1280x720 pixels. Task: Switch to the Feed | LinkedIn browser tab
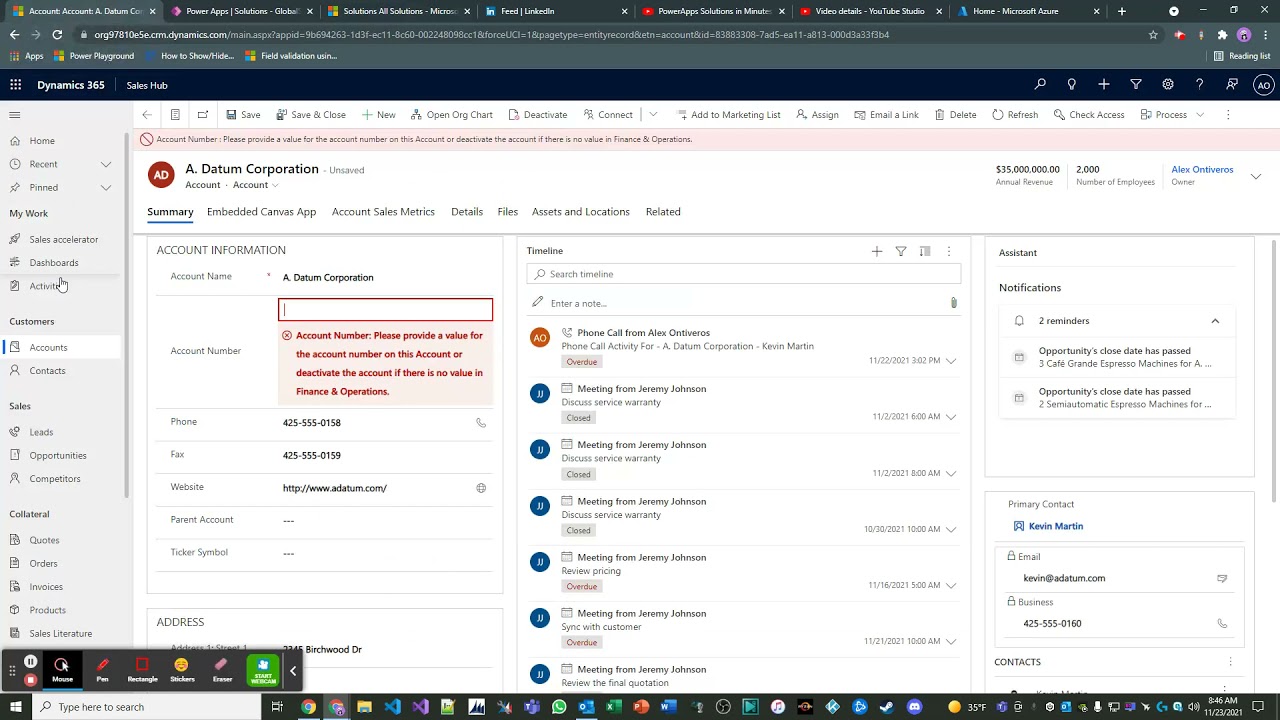(555, 11)
